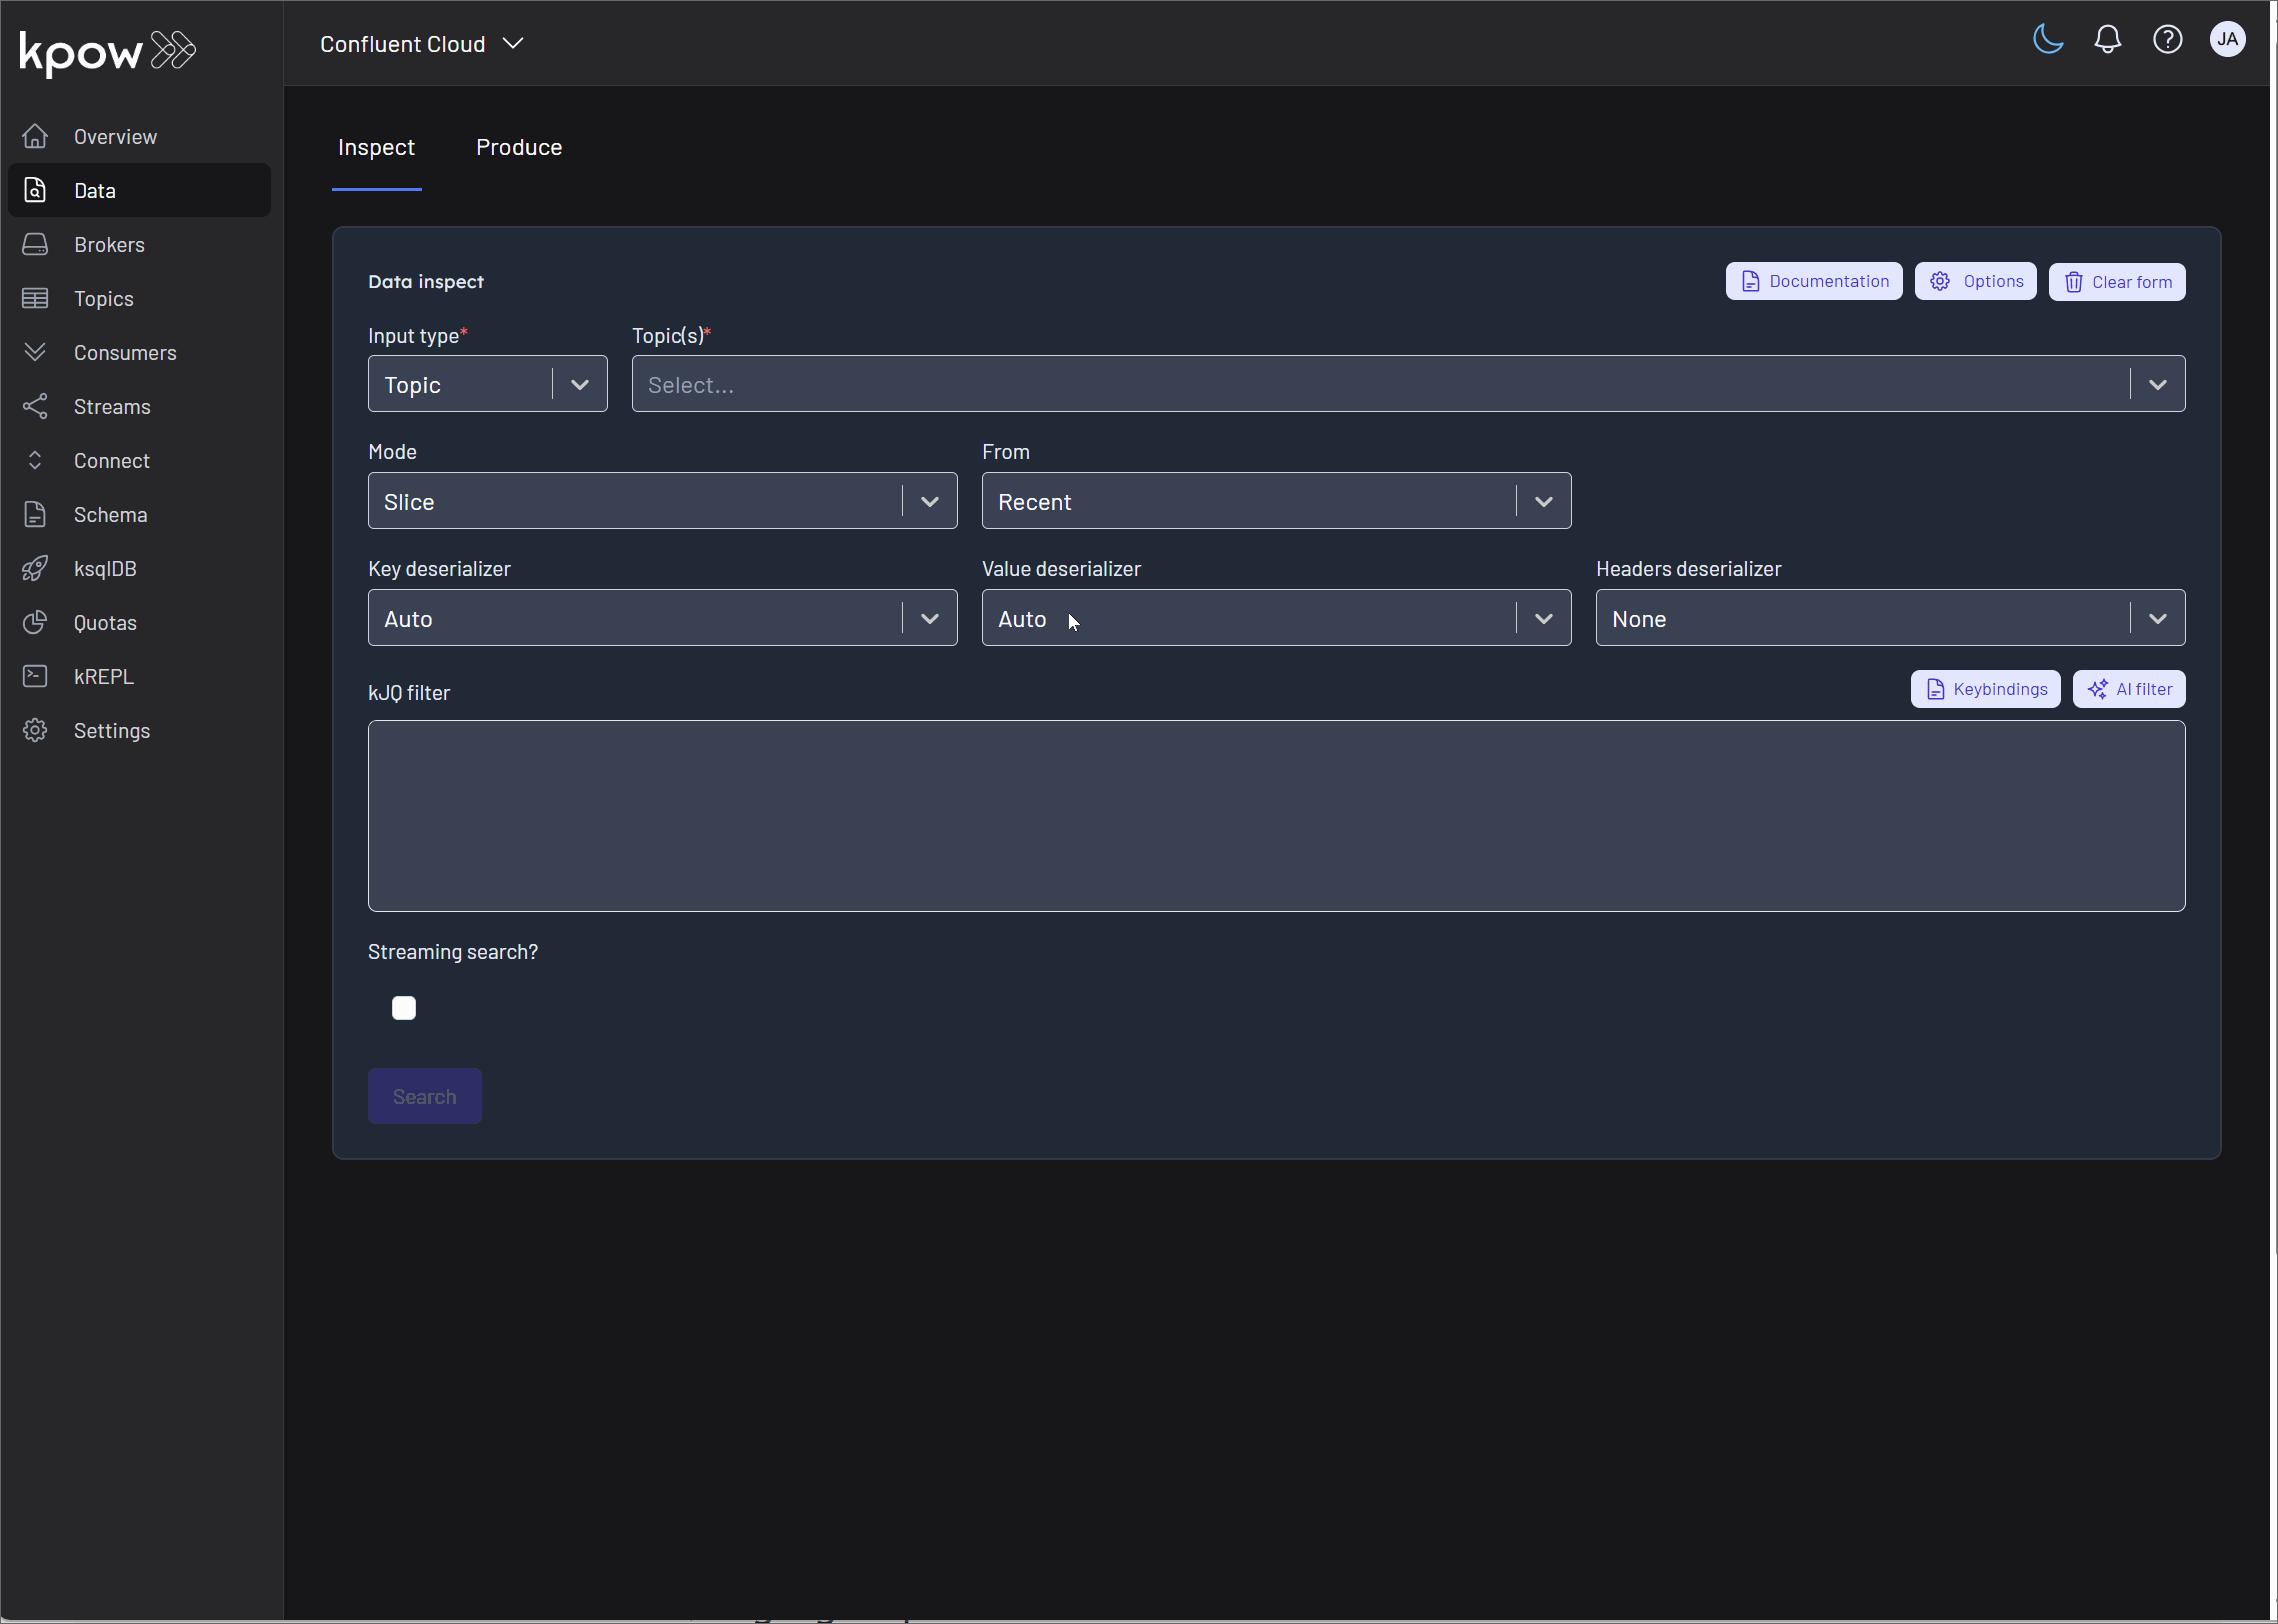Open the Brokers page from sidebar
This screenshot has width=2278, height=1624.
(108, 244)
